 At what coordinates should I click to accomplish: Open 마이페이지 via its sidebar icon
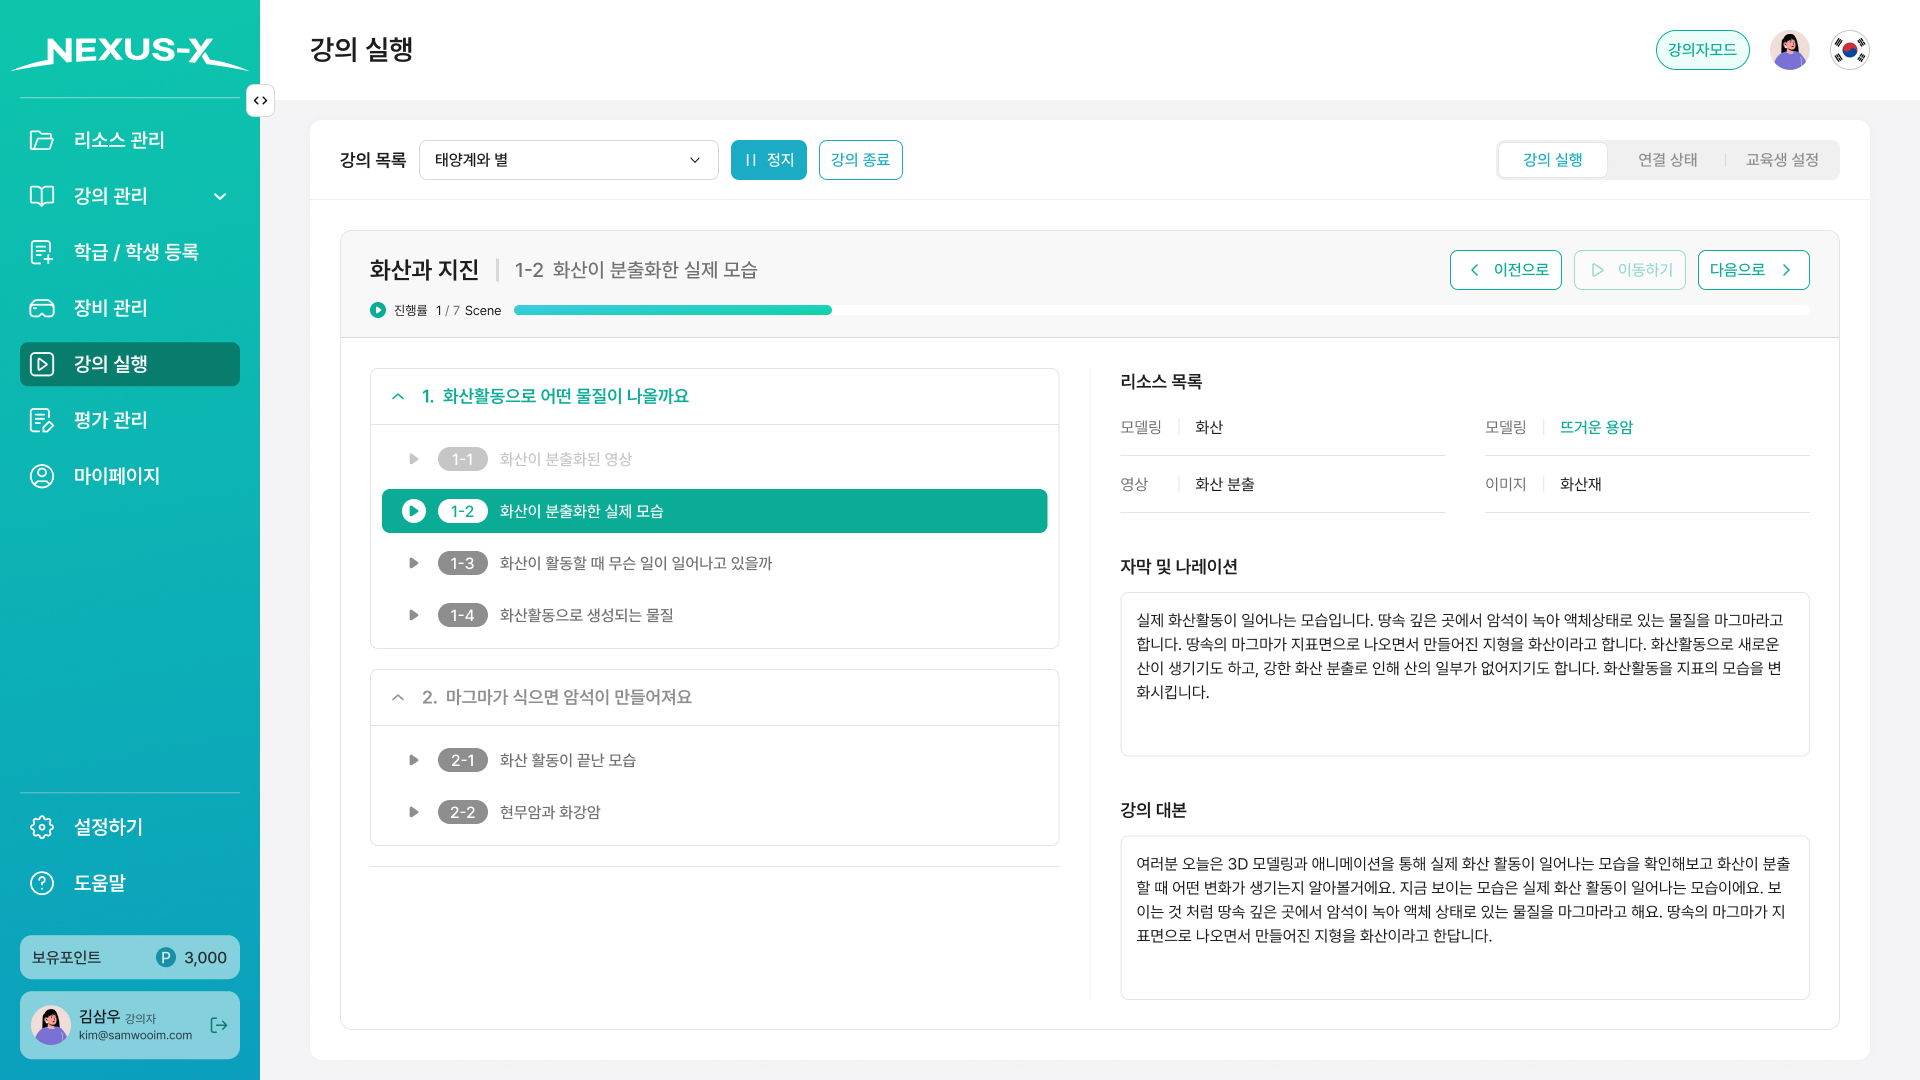(x=42, y=476)
